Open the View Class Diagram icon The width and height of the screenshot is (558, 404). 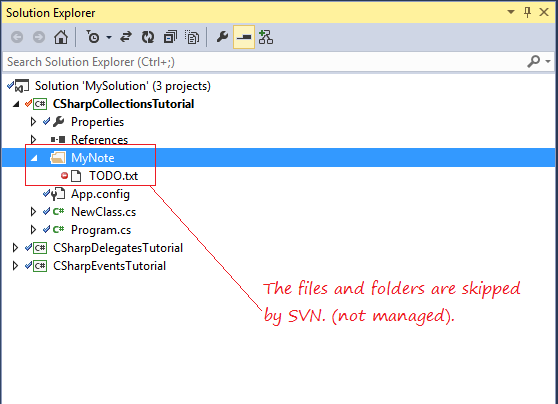coord(266,37)
